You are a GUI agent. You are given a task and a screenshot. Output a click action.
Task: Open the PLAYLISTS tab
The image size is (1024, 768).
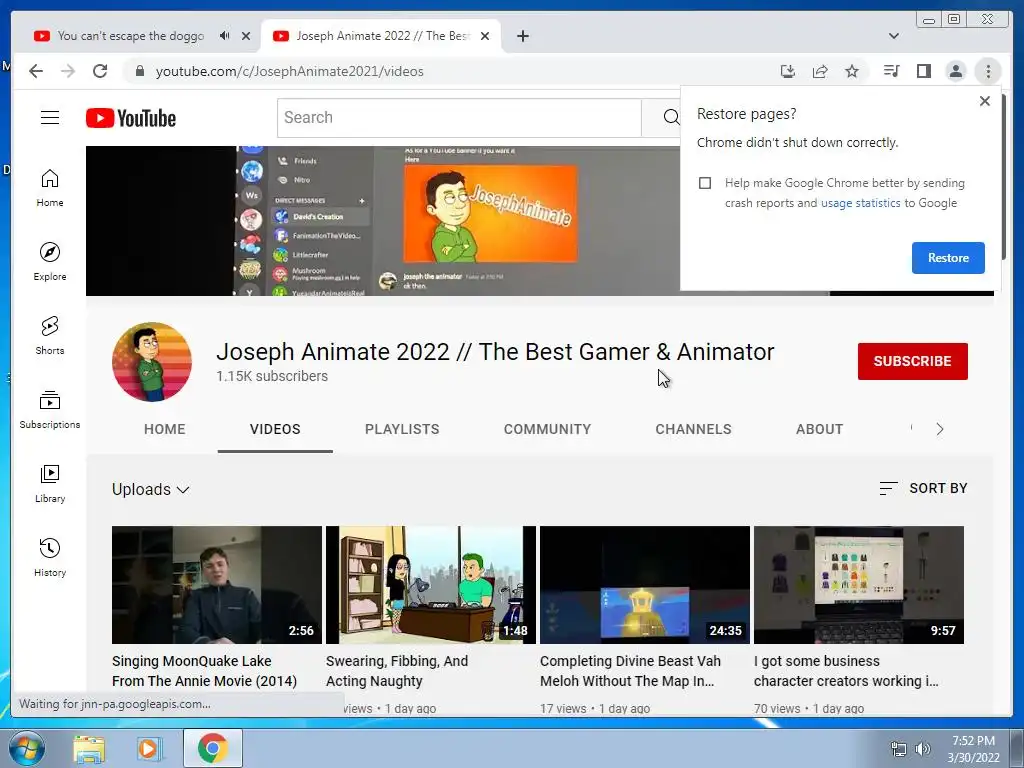[x=402, y=429]
